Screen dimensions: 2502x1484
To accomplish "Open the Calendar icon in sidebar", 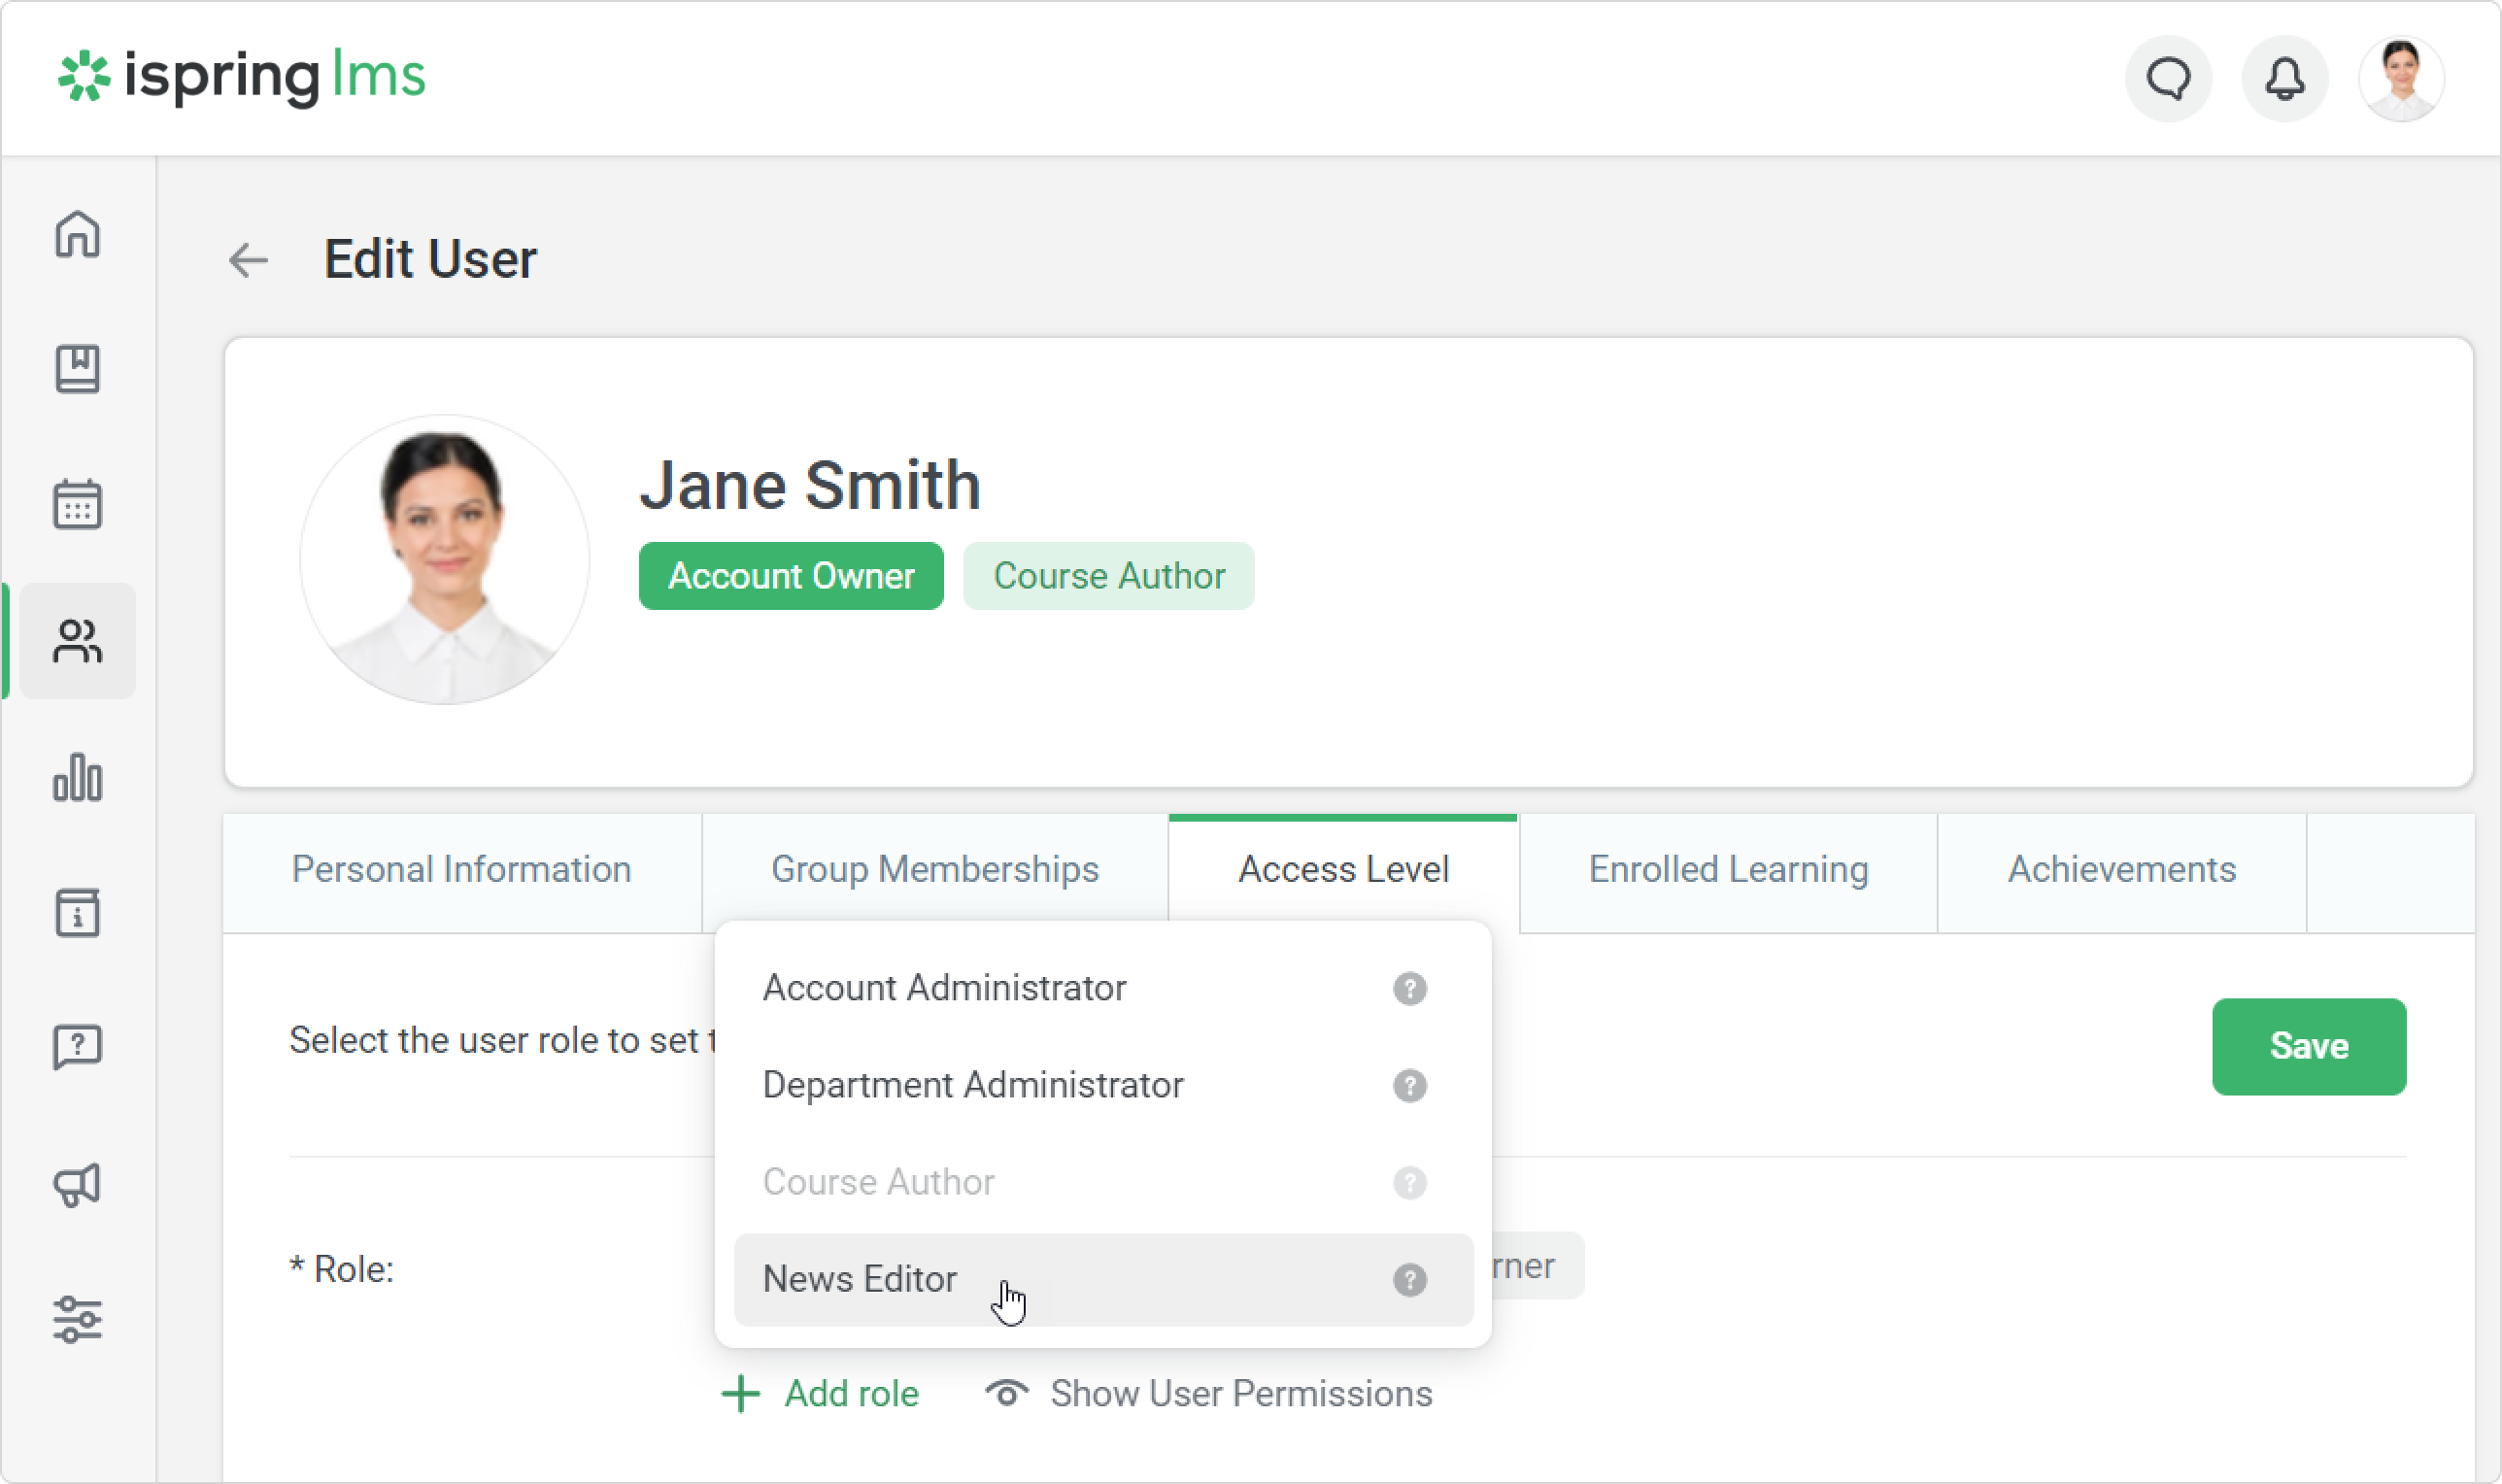I will pyautogui.click(x=77, y=504).
